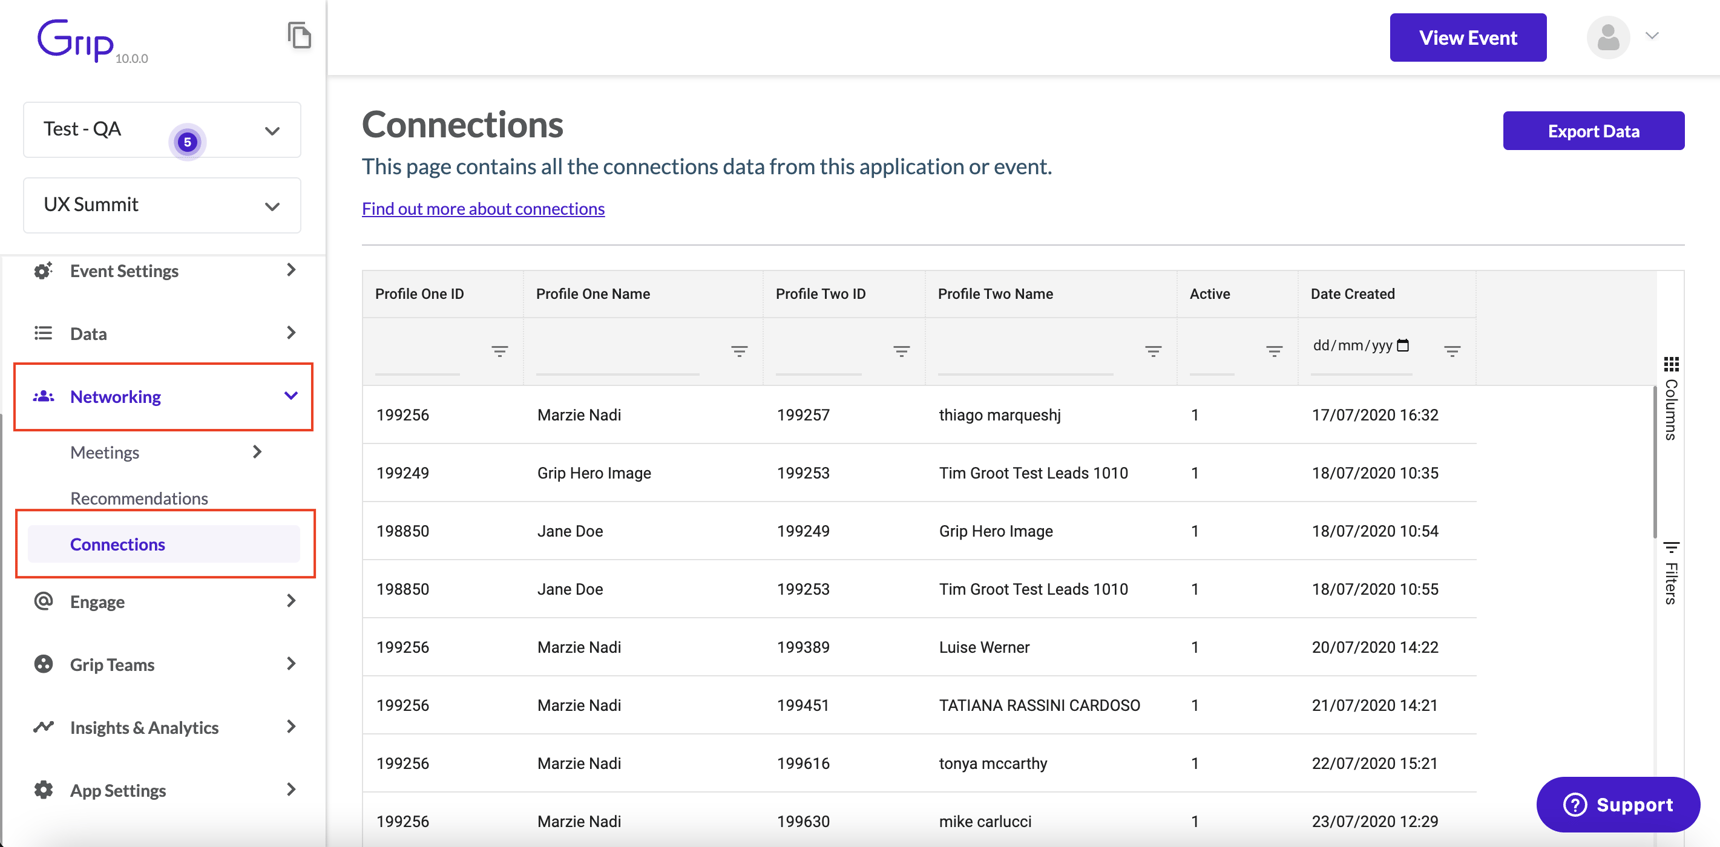This screenshot has width=1720, height=847.
Task: Open filter menu for Profile One ID column
Action: tap(499, 351)
